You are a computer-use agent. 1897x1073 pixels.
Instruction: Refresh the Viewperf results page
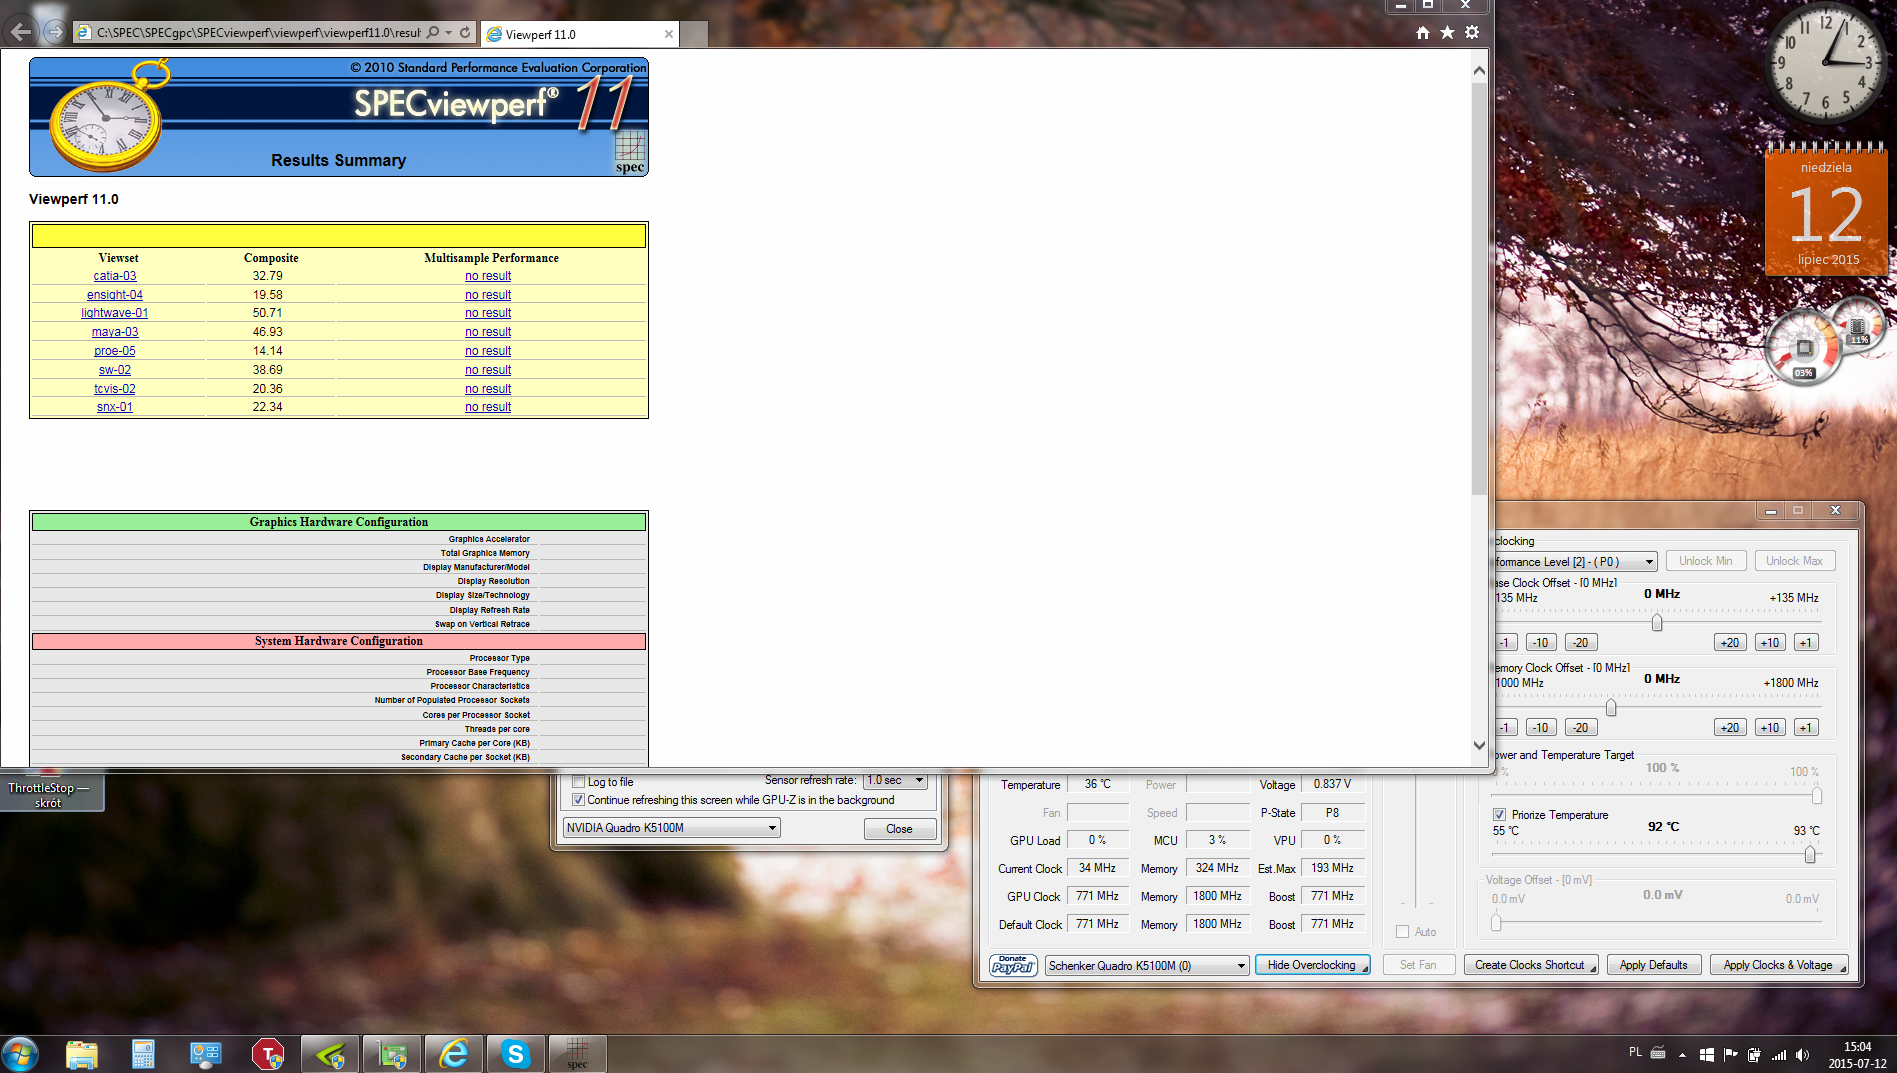(465, 33)
